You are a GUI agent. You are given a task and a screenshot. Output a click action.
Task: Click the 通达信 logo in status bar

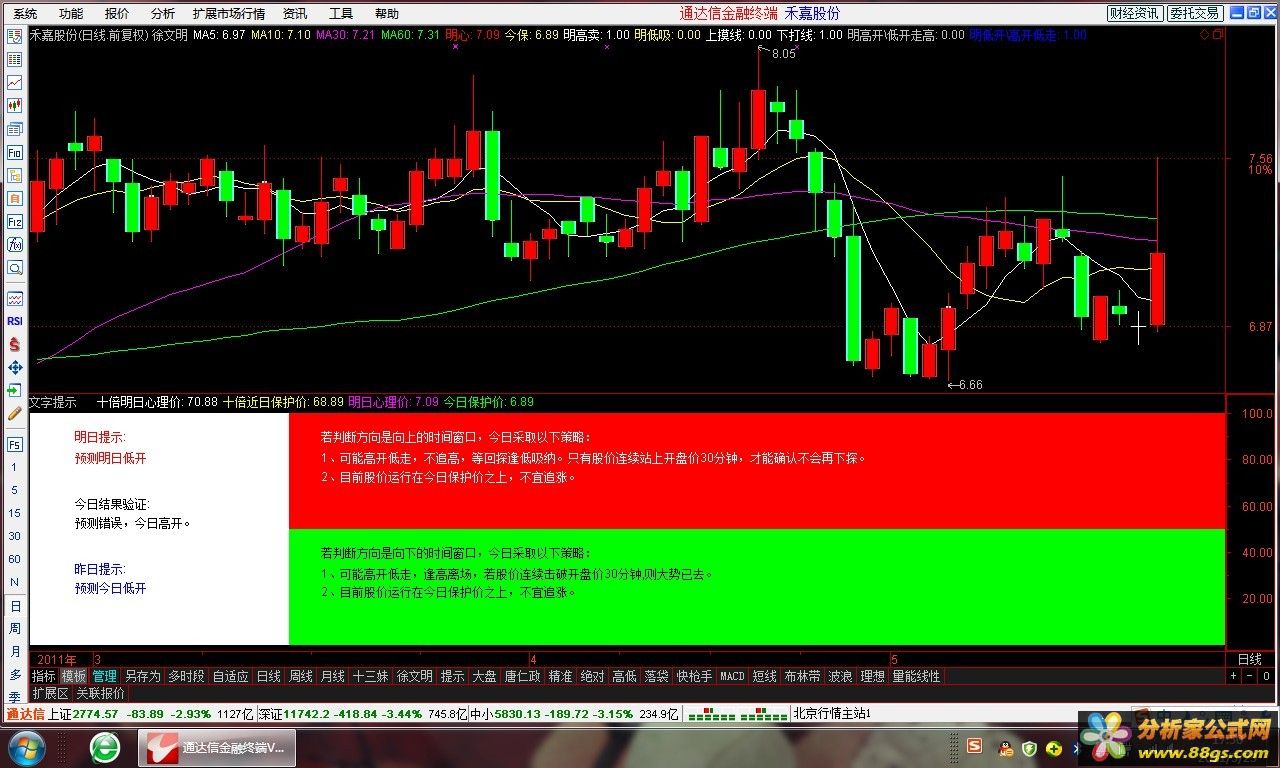25,714
